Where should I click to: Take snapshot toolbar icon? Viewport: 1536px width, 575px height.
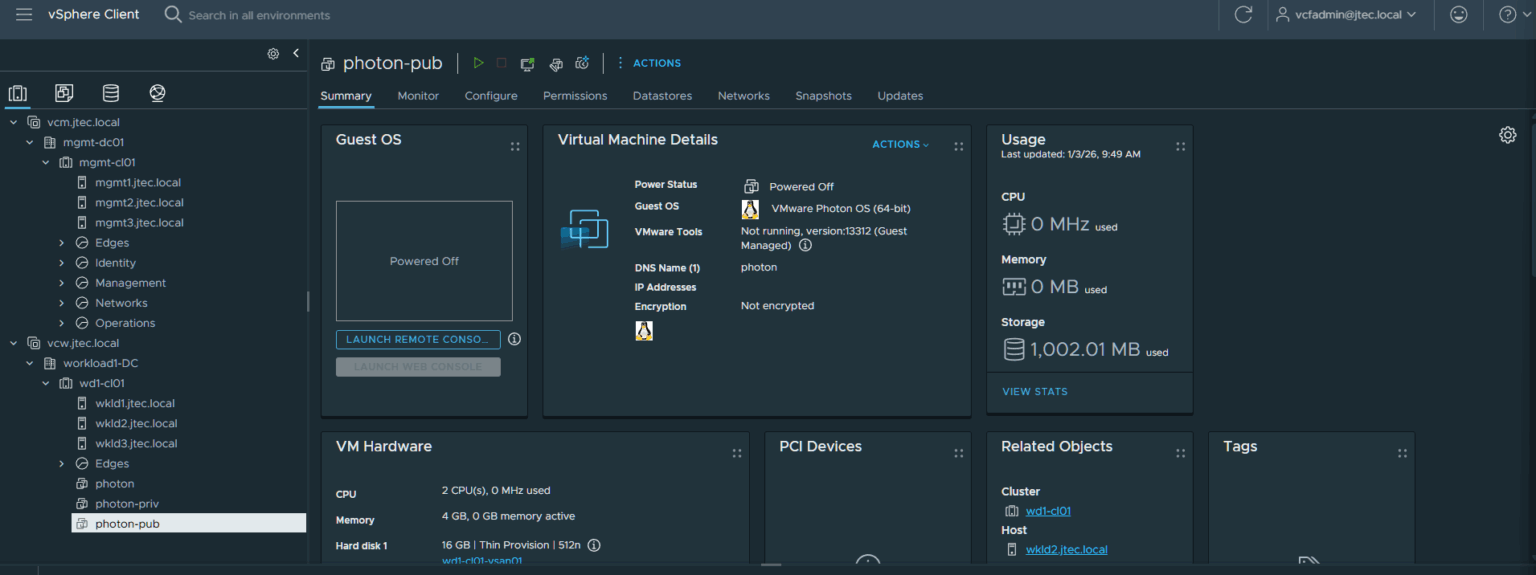tap(582, 63)
